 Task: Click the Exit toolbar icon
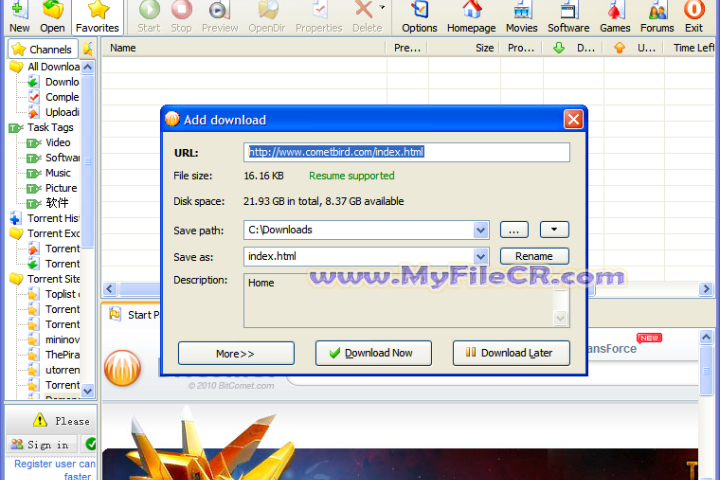pyautogui.click(x=694, y=17)
